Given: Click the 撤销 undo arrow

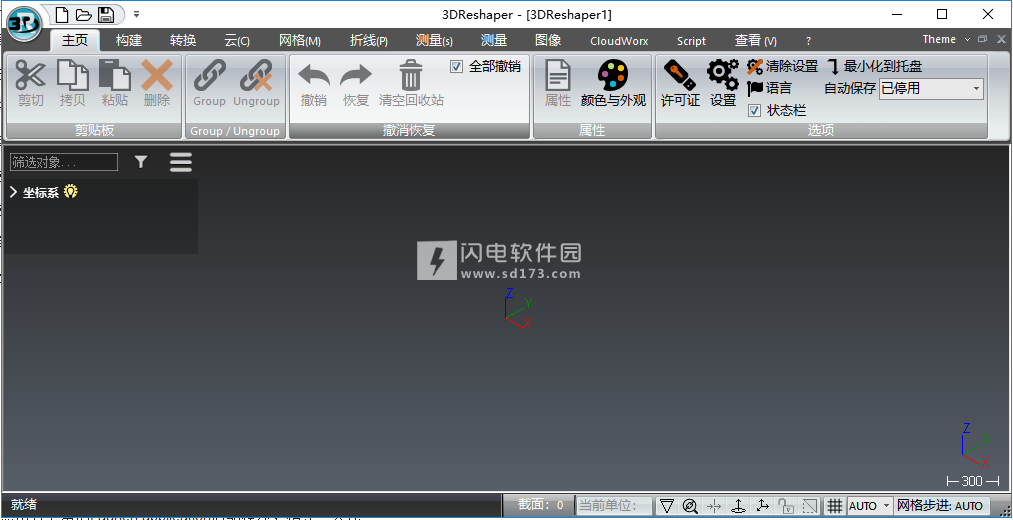Looking at the screenshot, I should tap(314, 75).
